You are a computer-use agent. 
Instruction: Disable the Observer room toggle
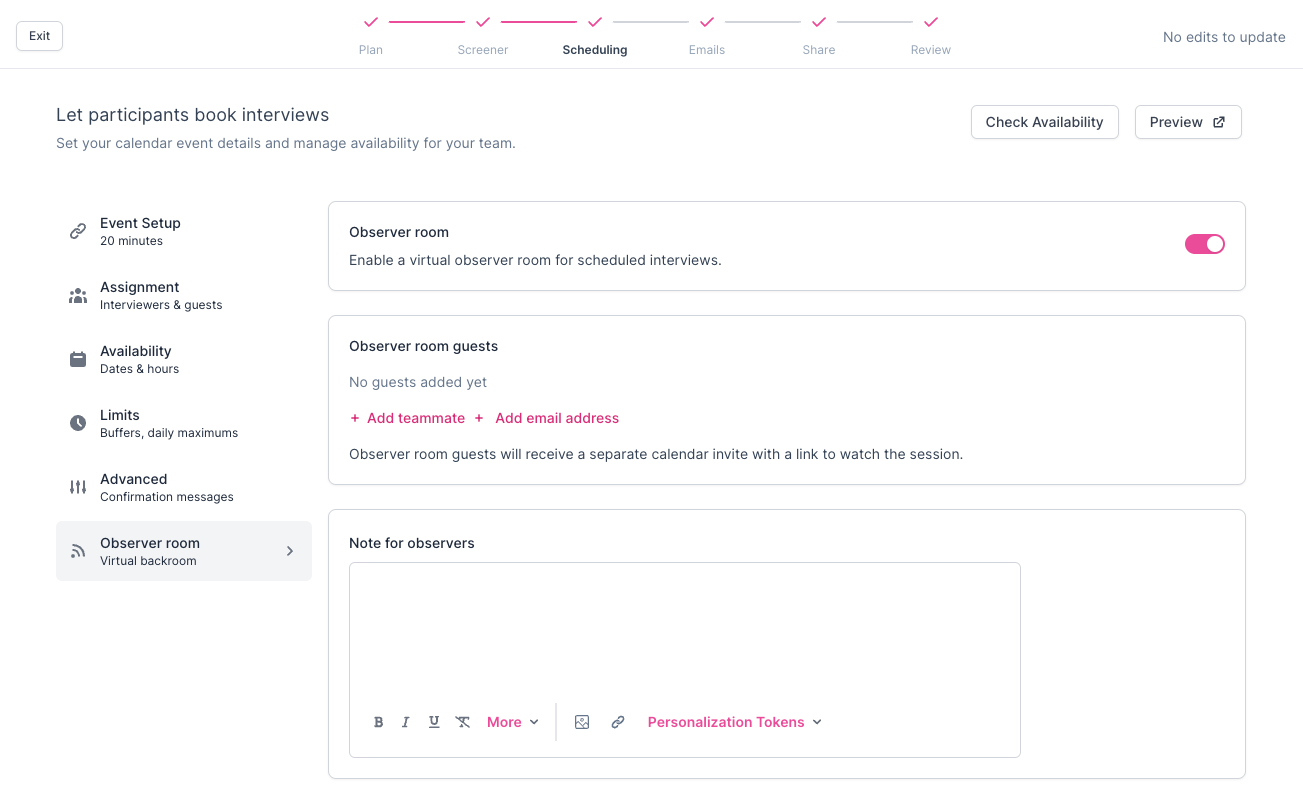1204,244
